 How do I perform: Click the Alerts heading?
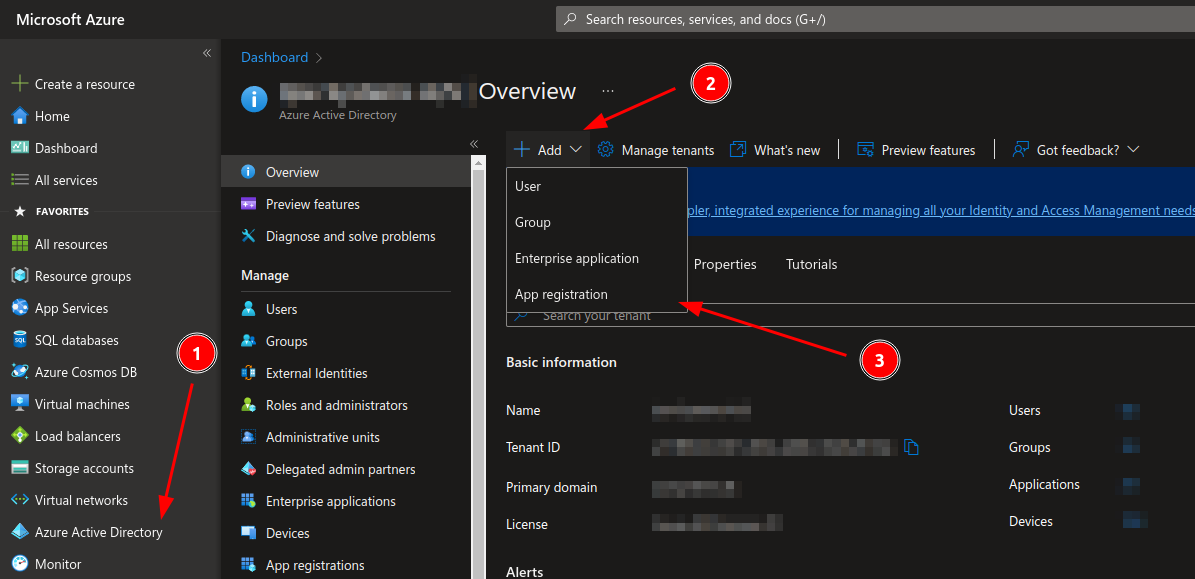pos(524,572)
